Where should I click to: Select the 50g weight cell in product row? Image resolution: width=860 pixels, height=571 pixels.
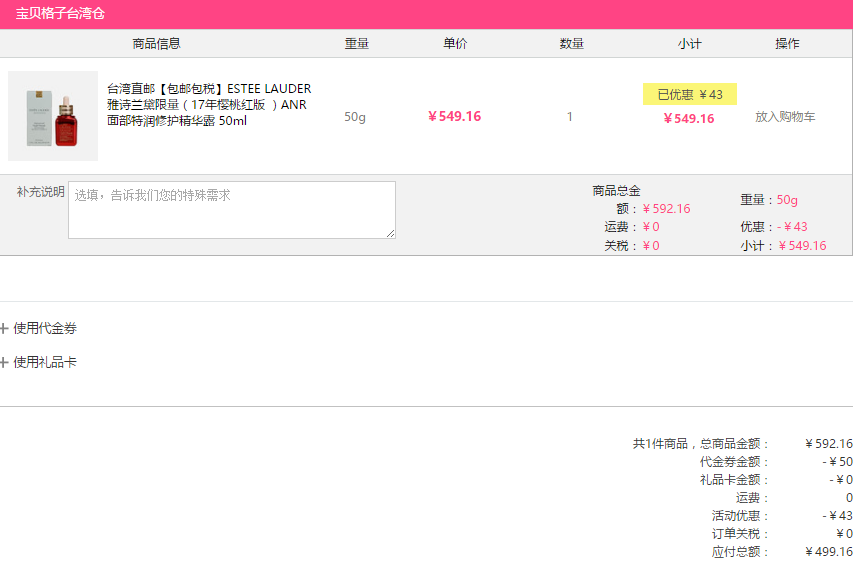click(355, 117)
